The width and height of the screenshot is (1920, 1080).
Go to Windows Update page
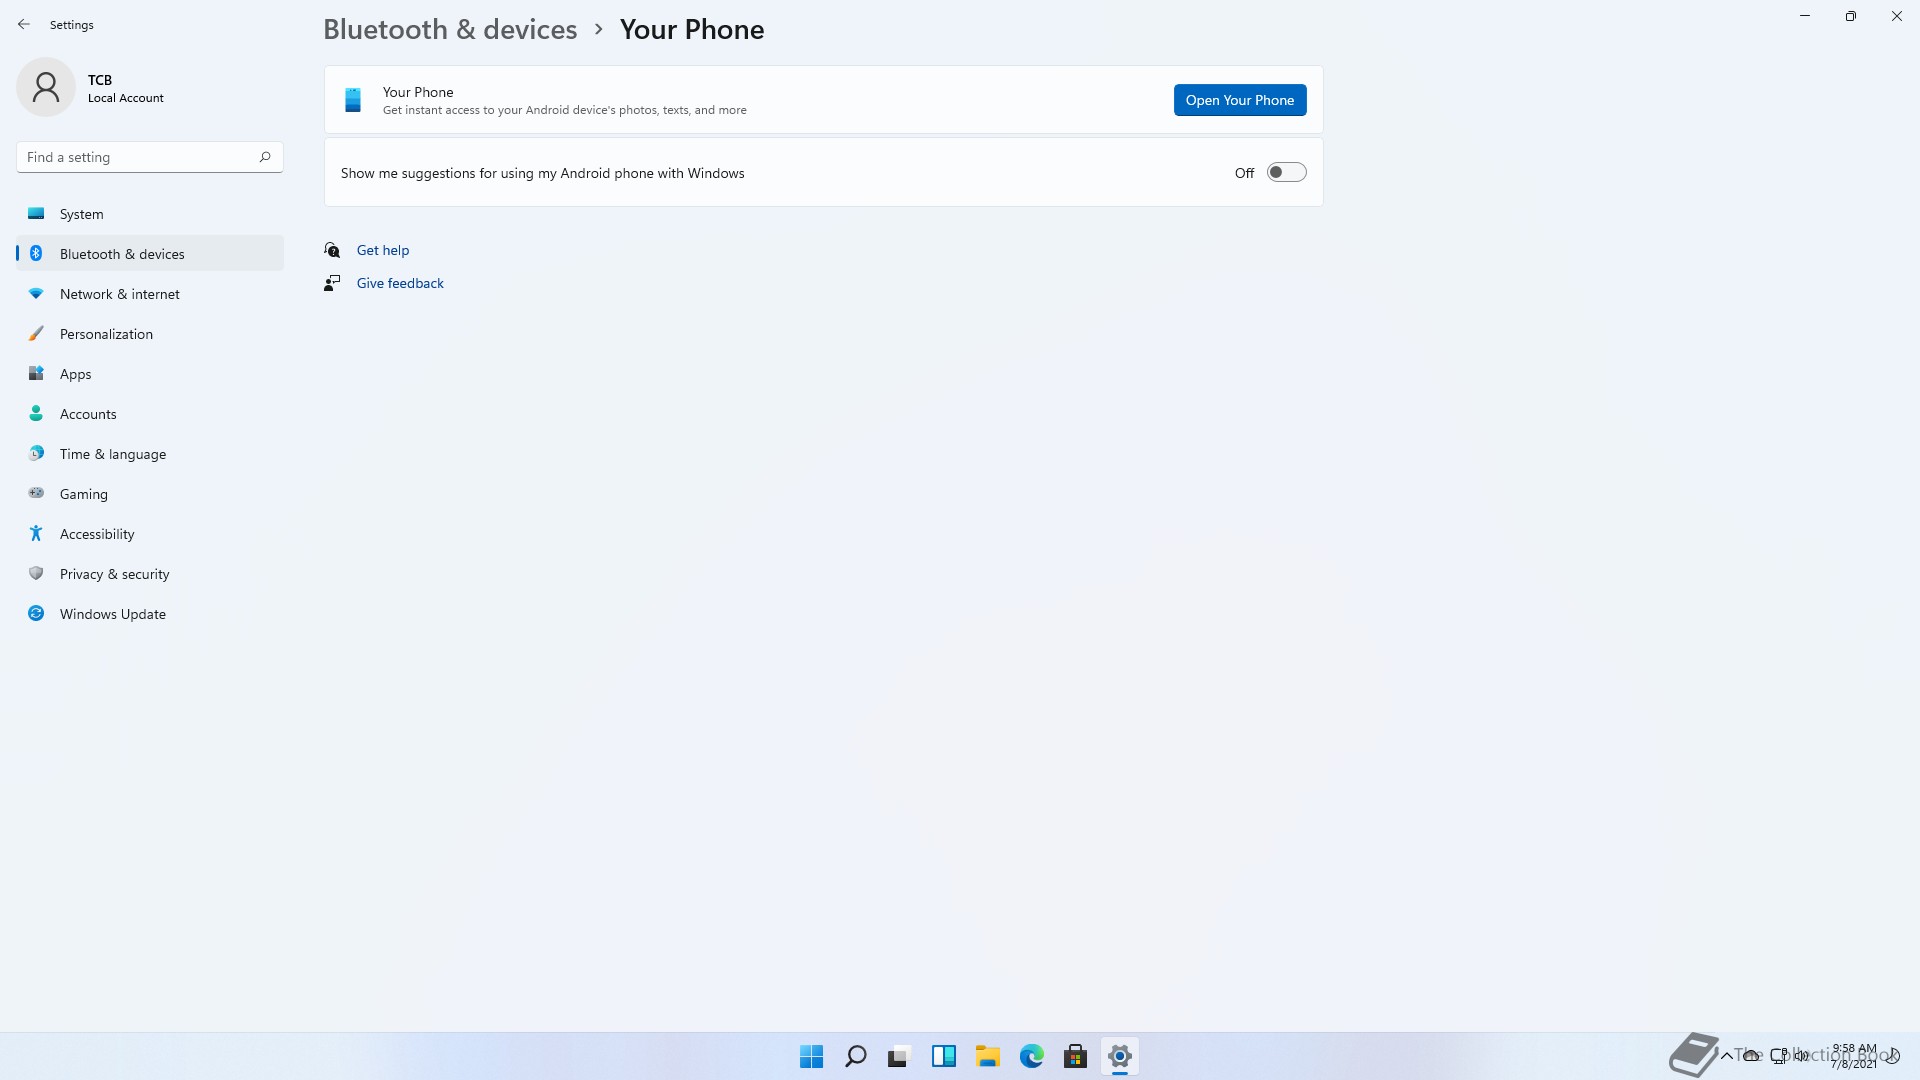(150, 613)
